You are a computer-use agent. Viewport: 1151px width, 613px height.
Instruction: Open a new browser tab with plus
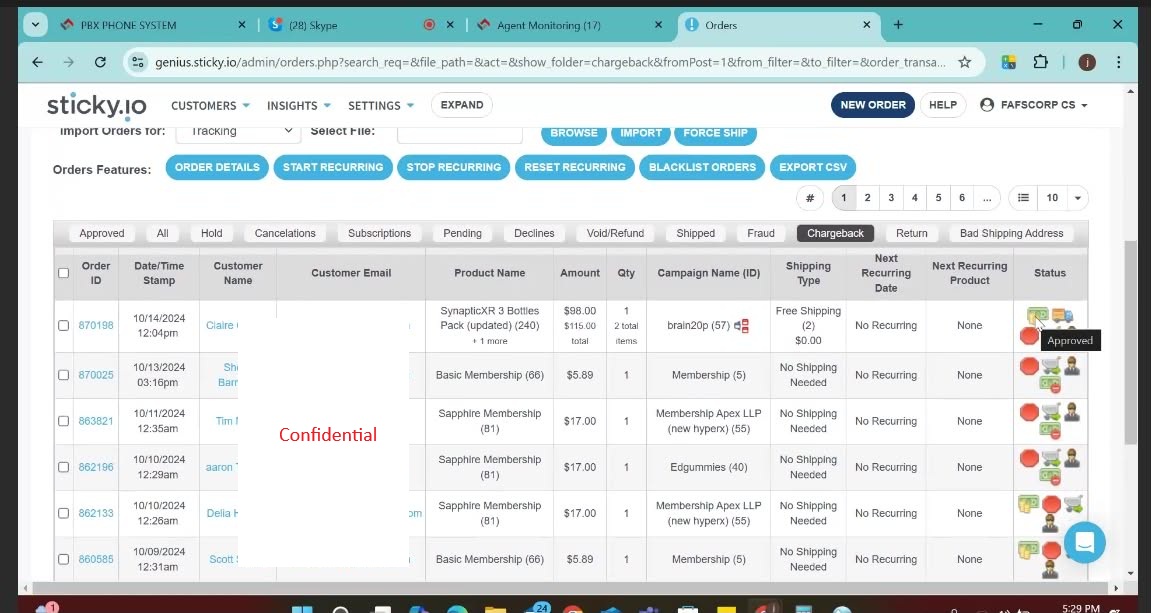(898, 24)
